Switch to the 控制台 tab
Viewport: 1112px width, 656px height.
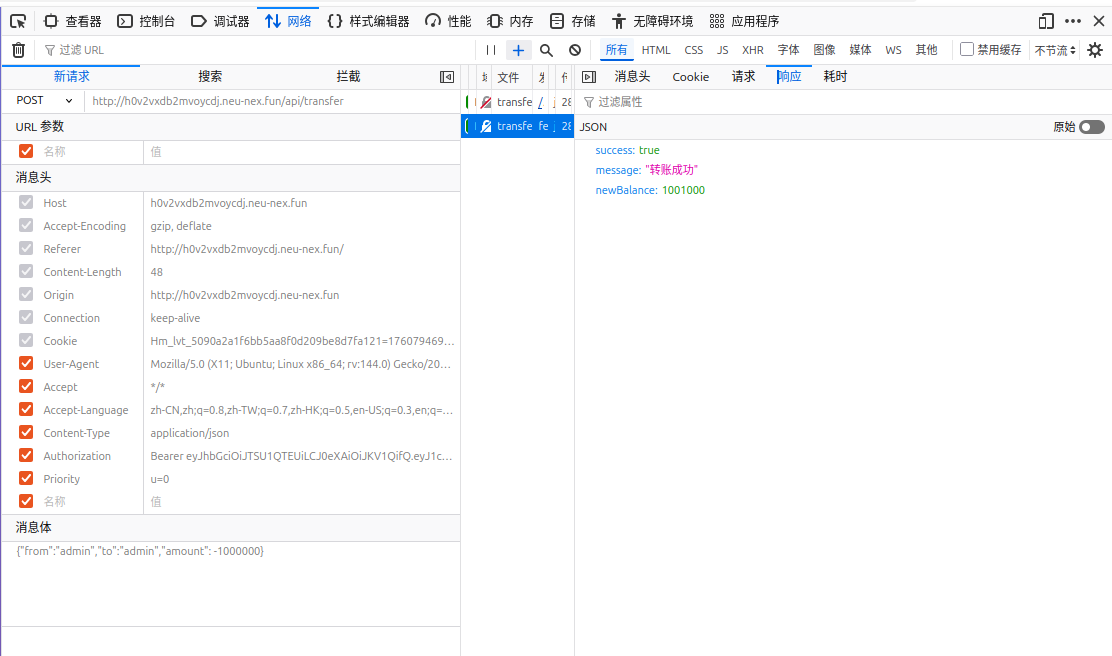pyautogui.click(x=146, y=21)
